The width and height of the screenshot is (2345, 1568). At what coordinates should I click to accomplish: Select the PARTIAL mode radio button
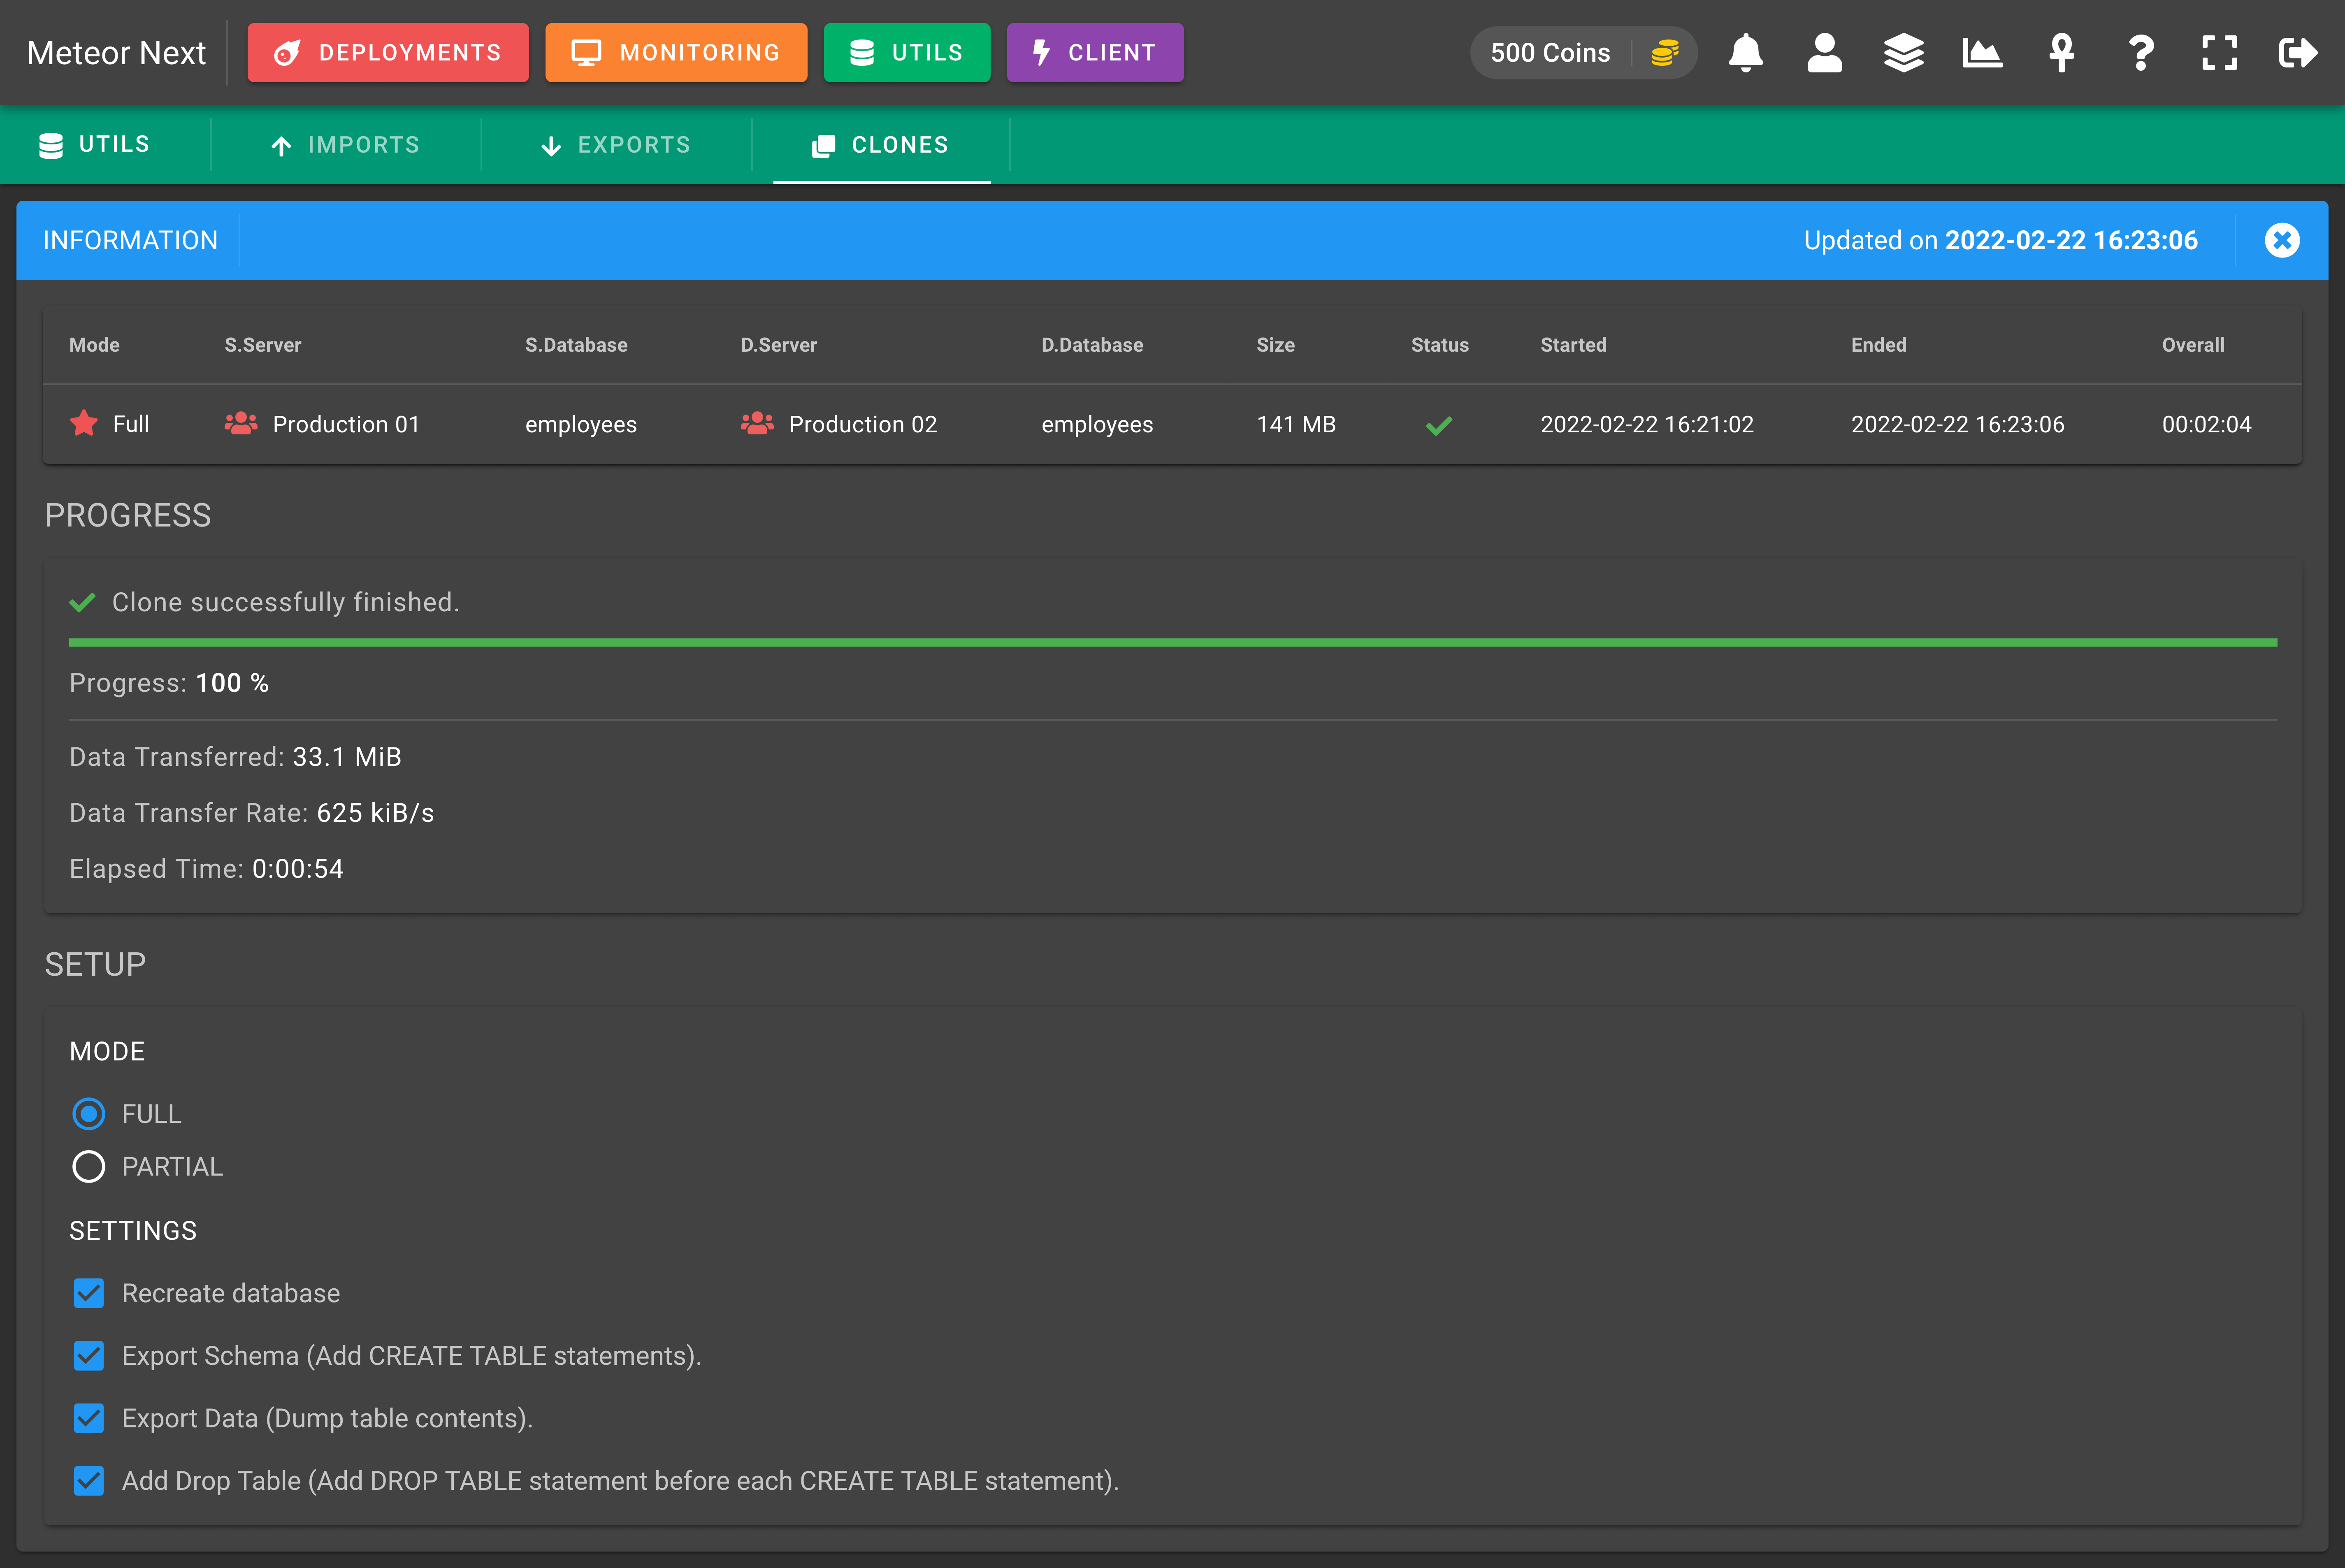[89, 1167]
